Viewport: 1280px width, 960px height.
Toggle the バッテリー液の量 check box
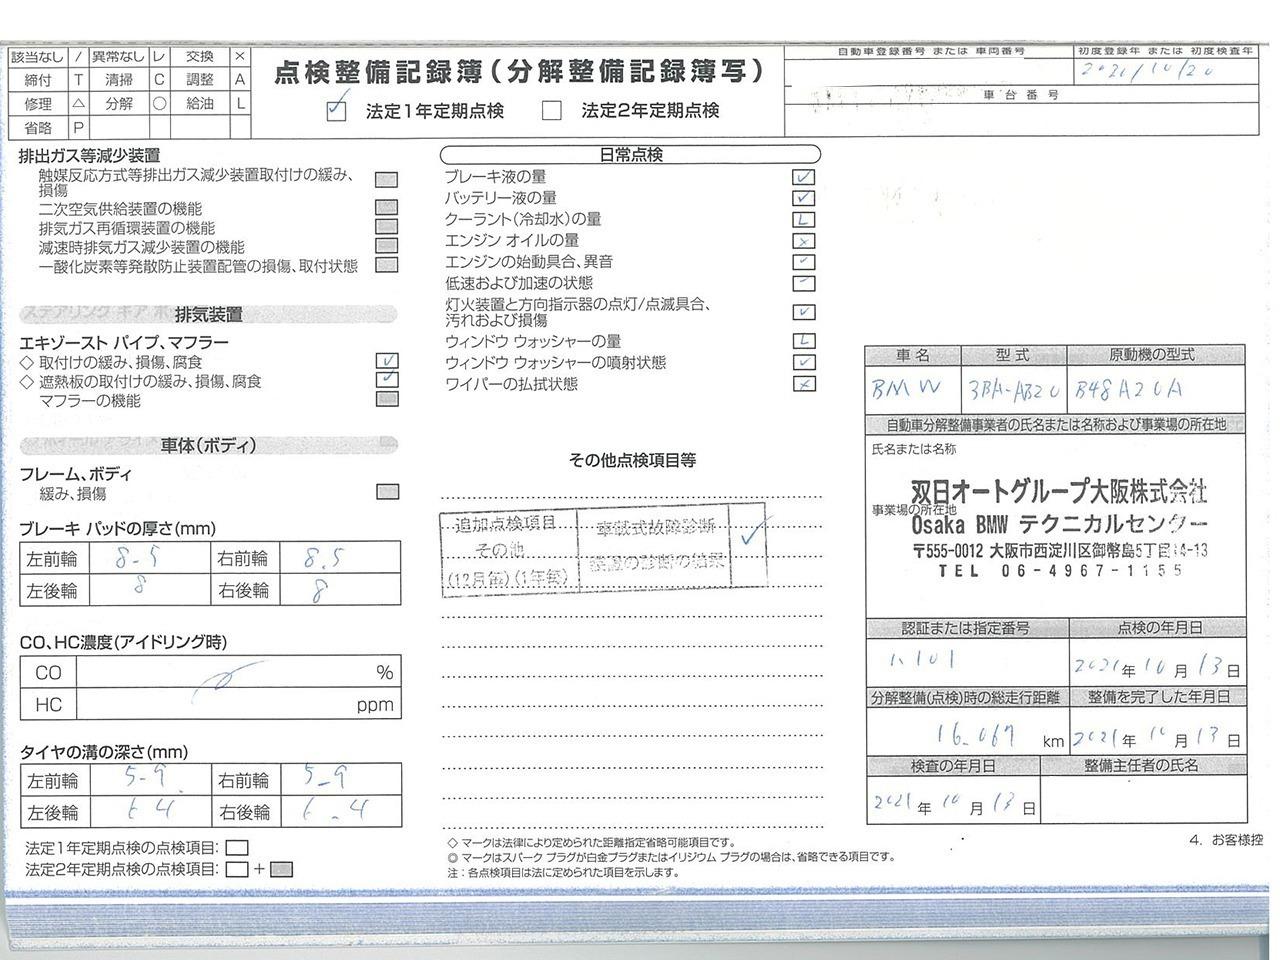click(803, 198)
